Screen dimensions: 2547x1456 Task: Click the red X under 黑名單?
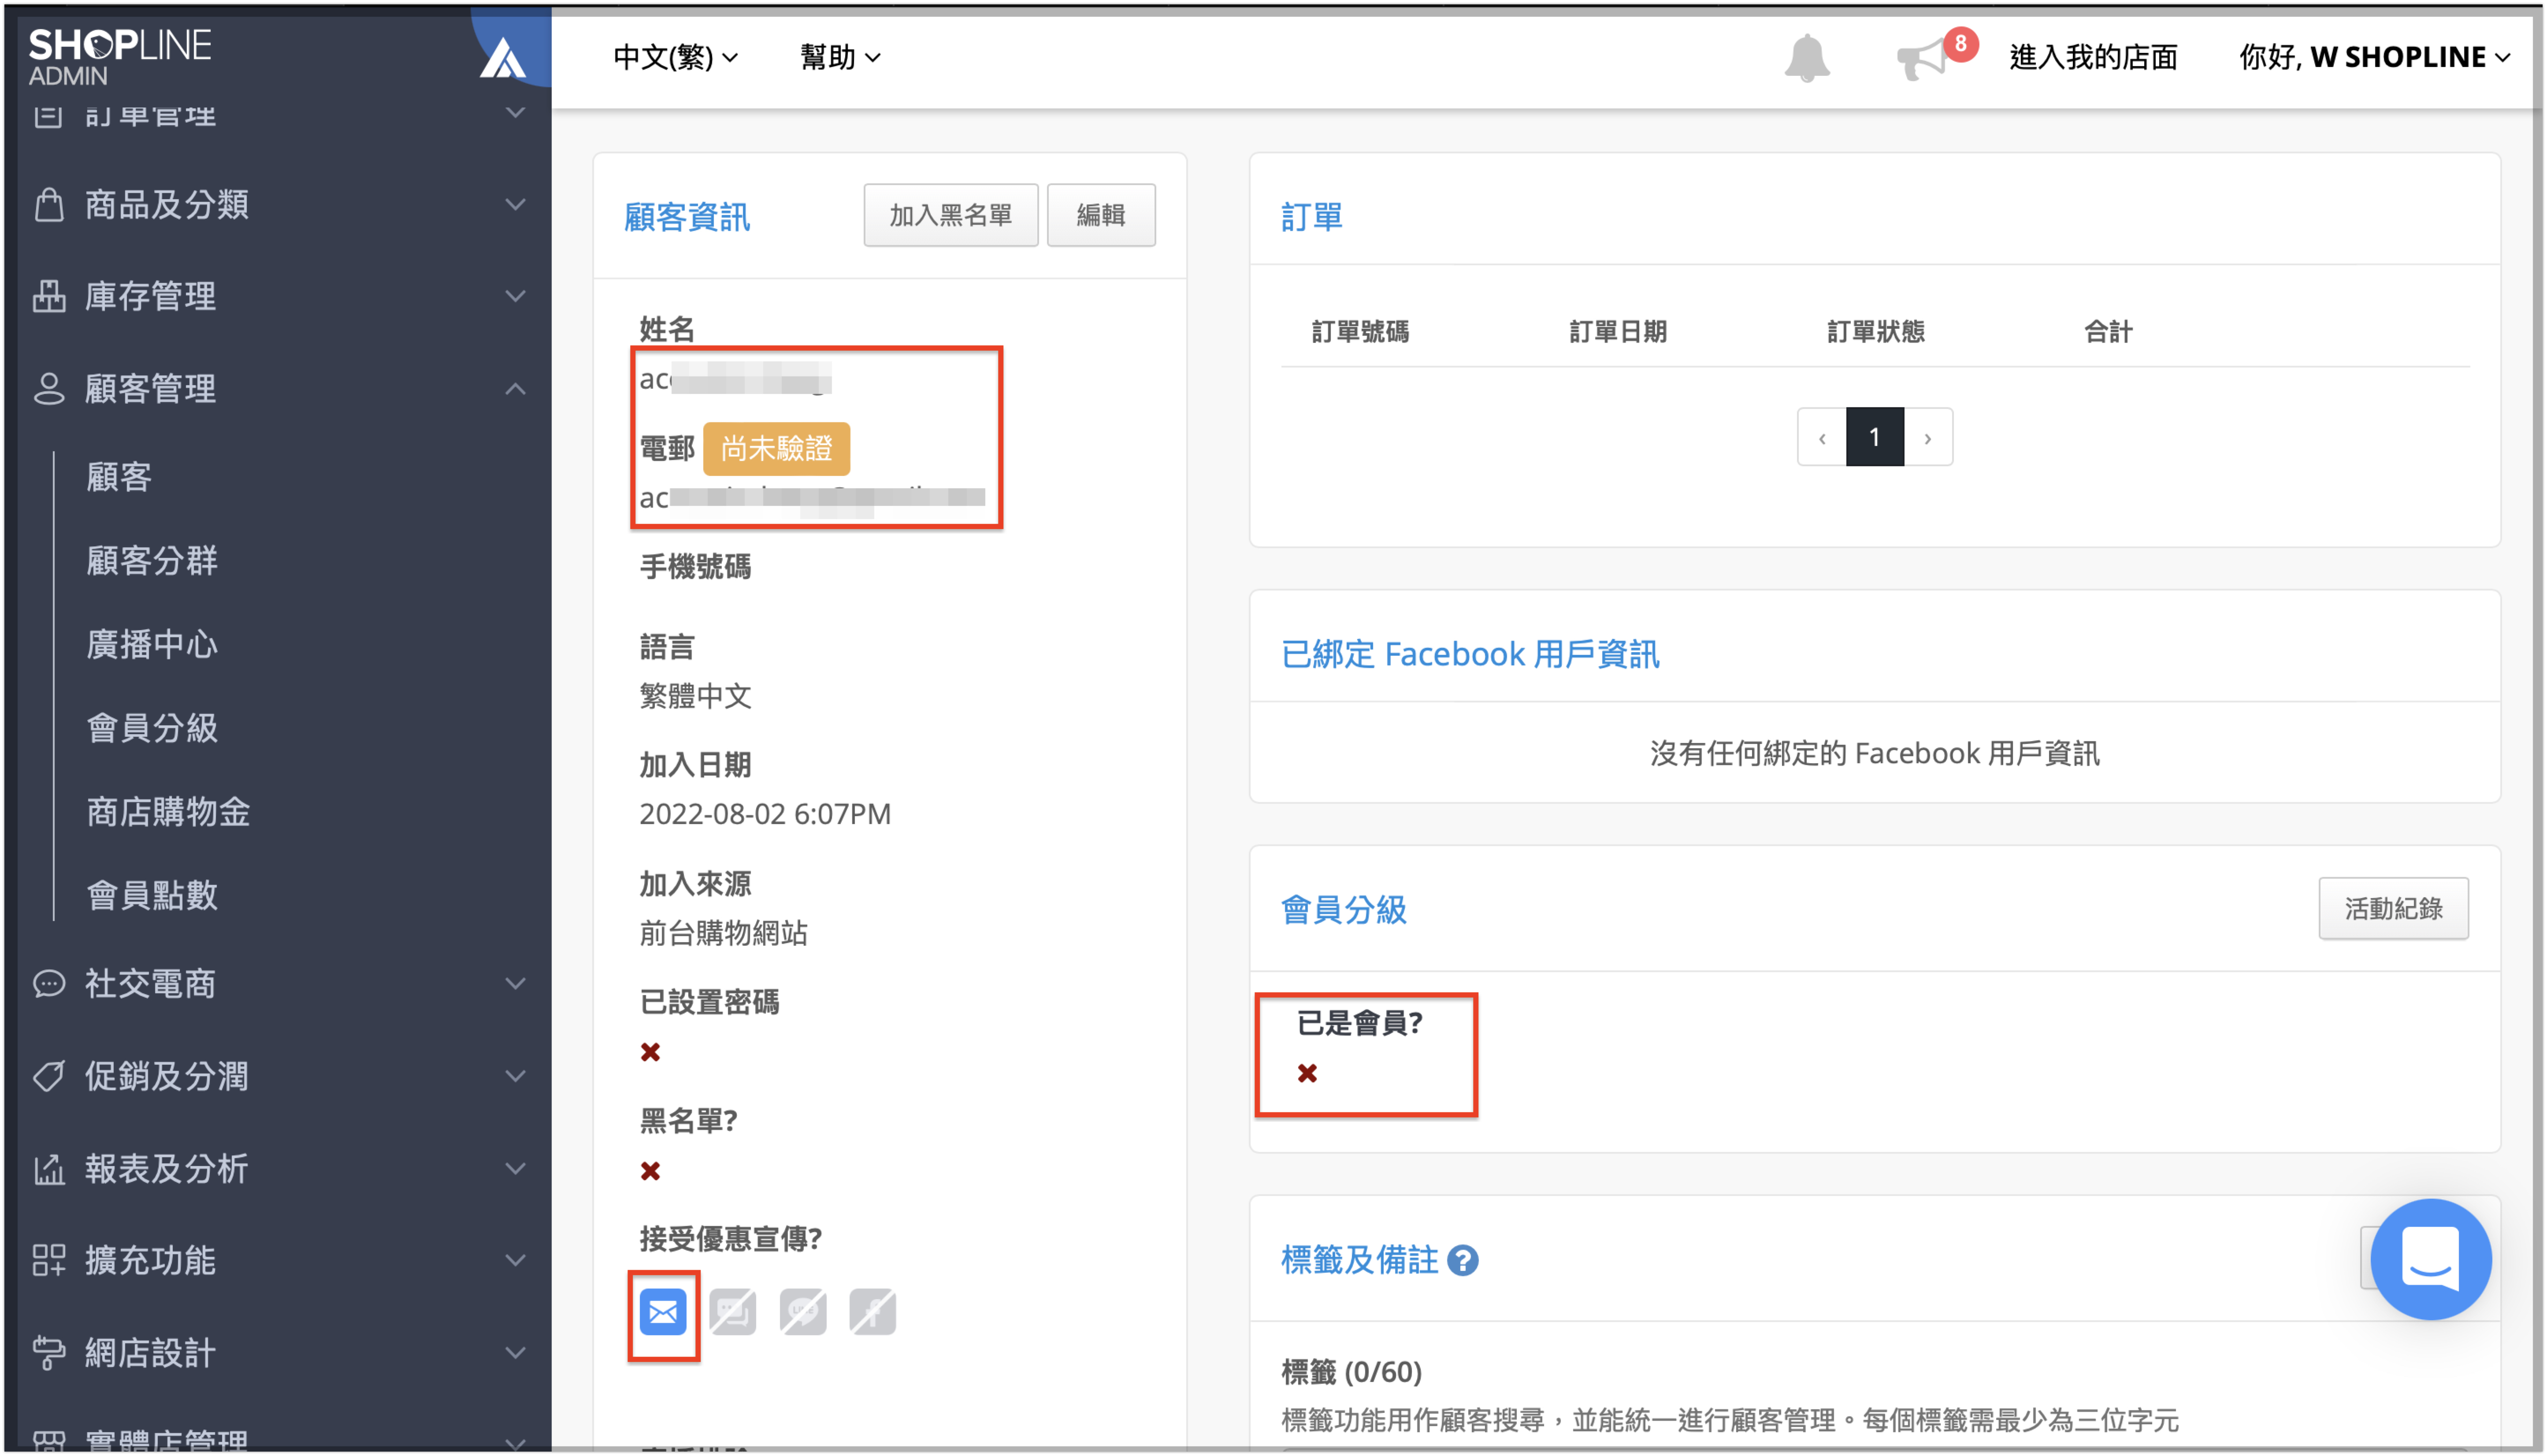(650, 1171)
